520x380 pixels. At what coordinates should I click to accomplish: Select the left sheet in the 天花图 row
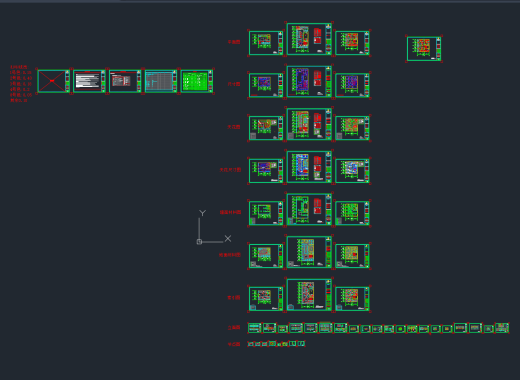266,128
